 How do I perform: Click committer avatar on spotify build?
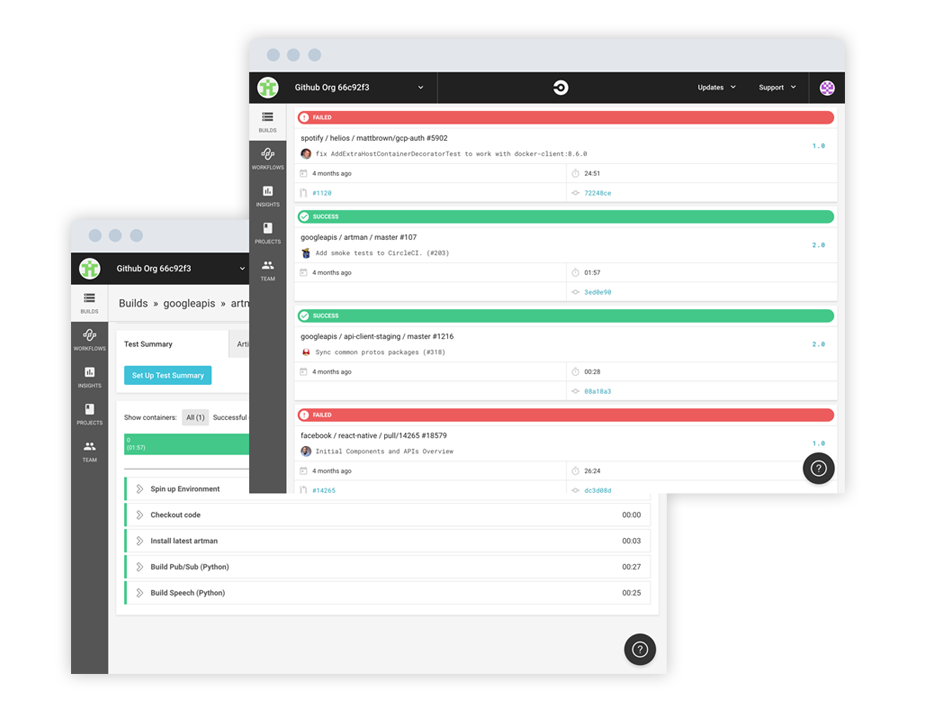[306, 154]
